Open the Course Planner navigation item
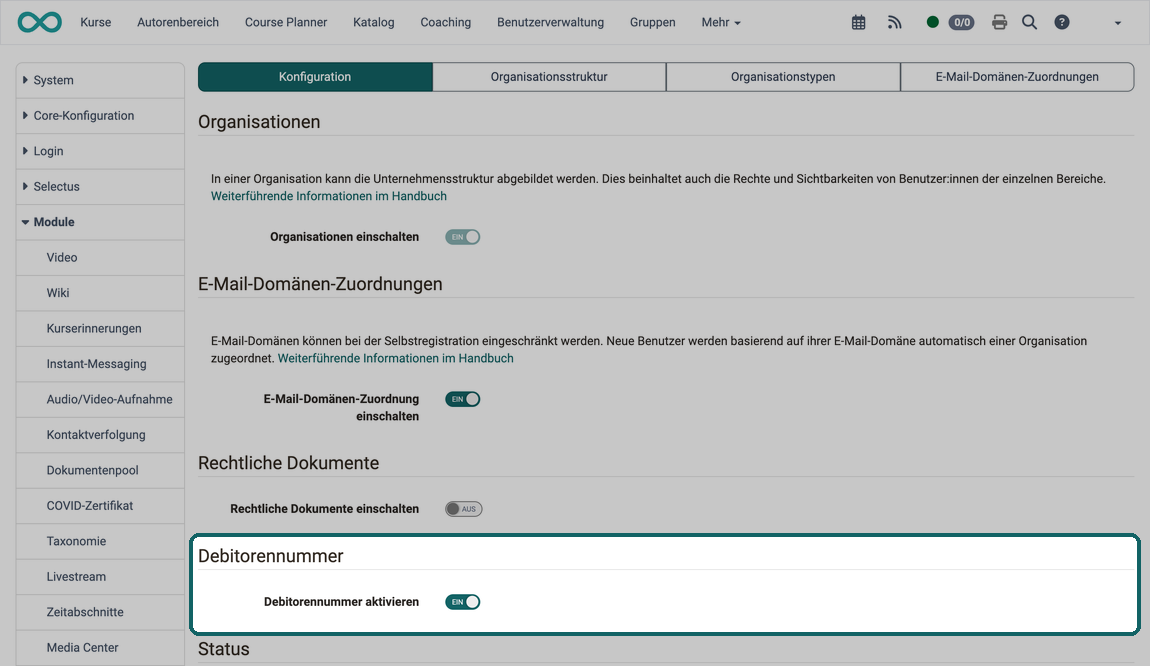The image size is (1150, 666). click(x=286, y=23)
